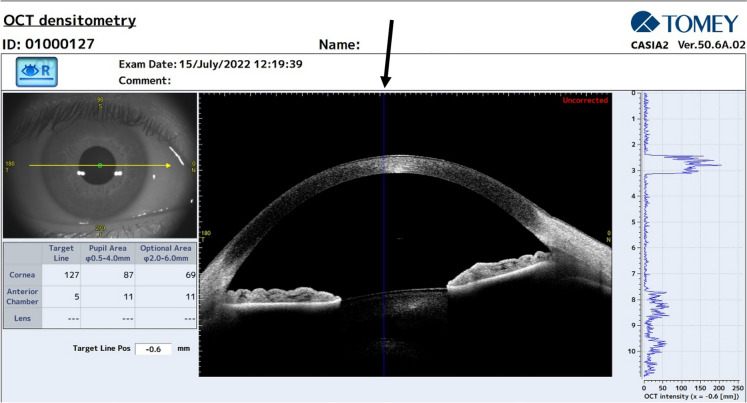The width and height of the screenshot is (747, 403).
Task: Select the Target Line Pos input field
Action: (x=153, y=349)
